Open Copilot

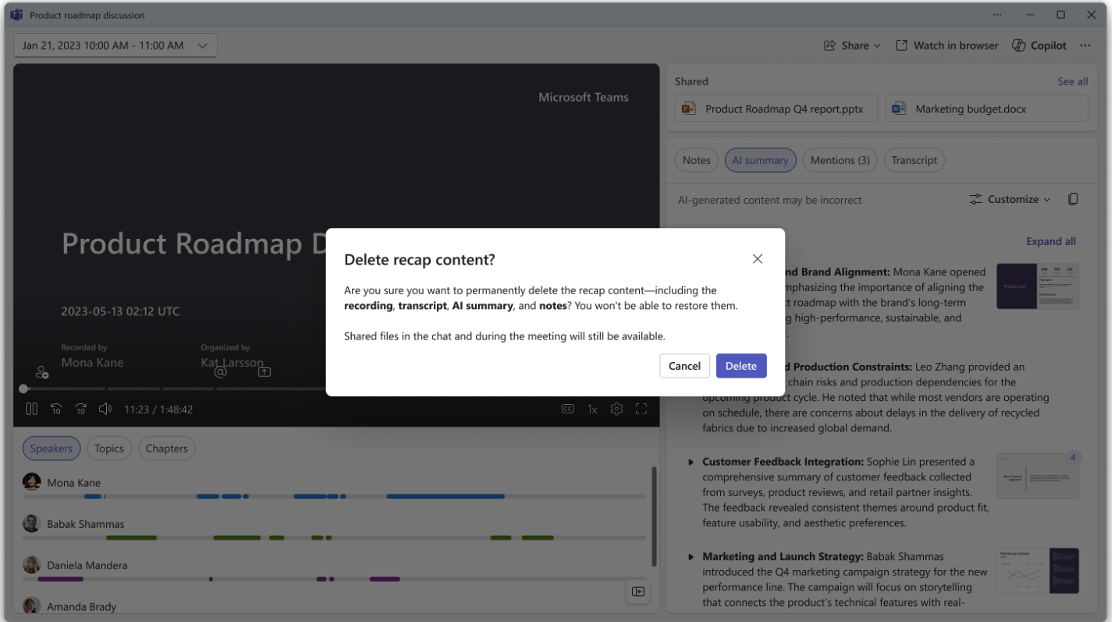click(x=1039, y=45)
